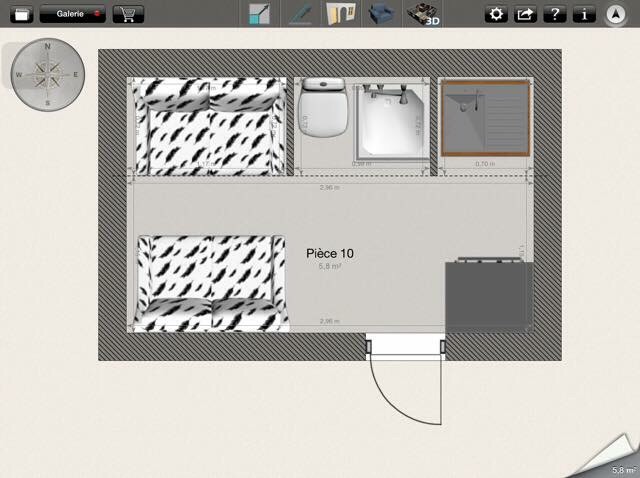Collapse the toolbar with up arrow
Screen dimensions: 640x478
617,14
